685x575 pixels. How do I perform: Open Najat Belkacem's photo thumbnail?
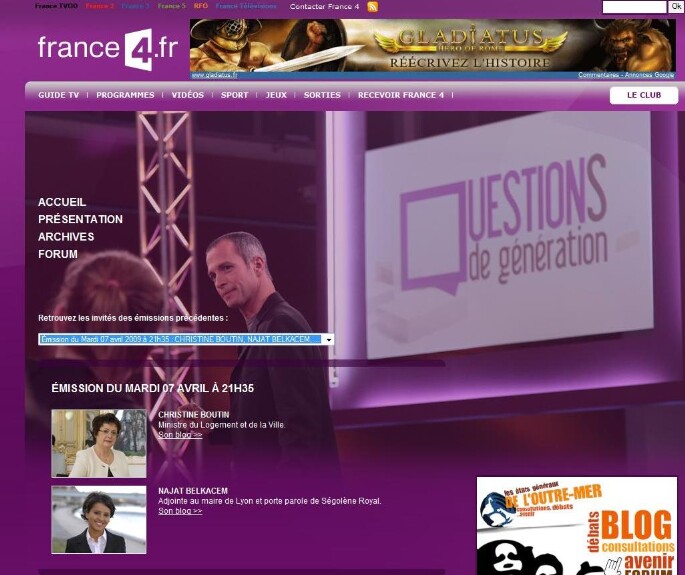pos(99,519)
